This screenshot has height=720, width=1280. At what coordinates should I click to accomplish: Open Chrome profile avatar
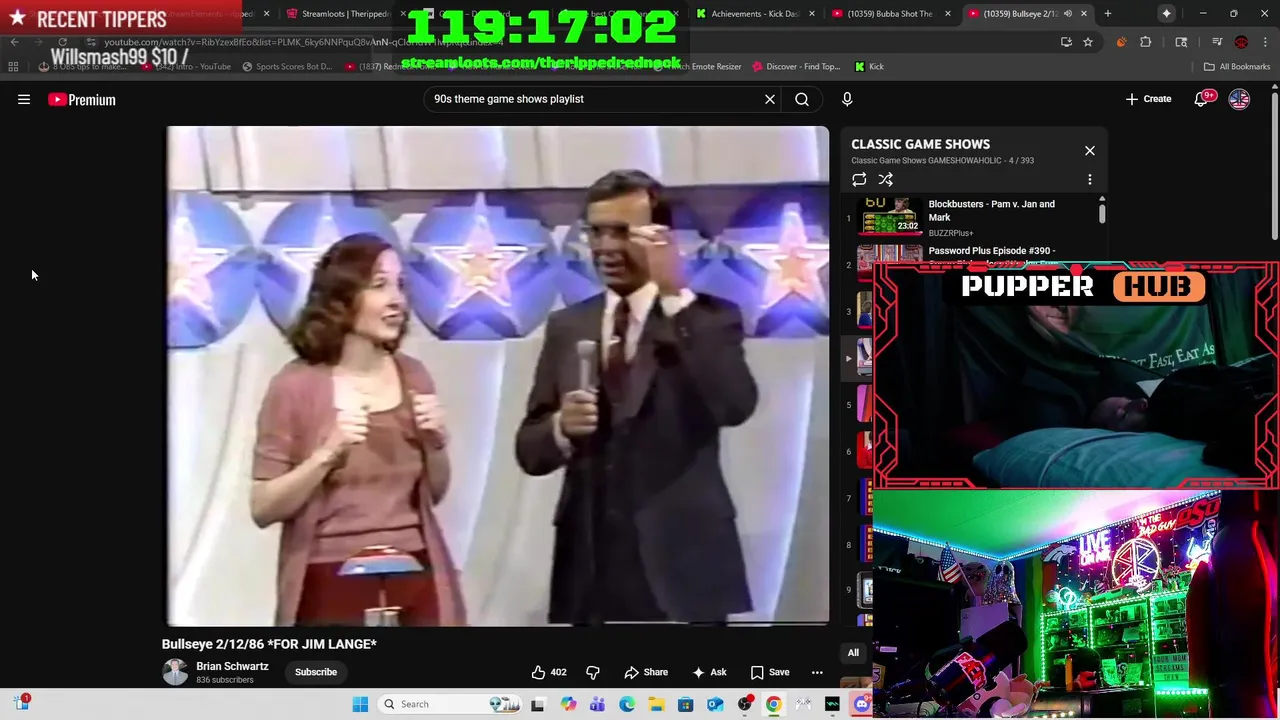tap(1241, 42)
